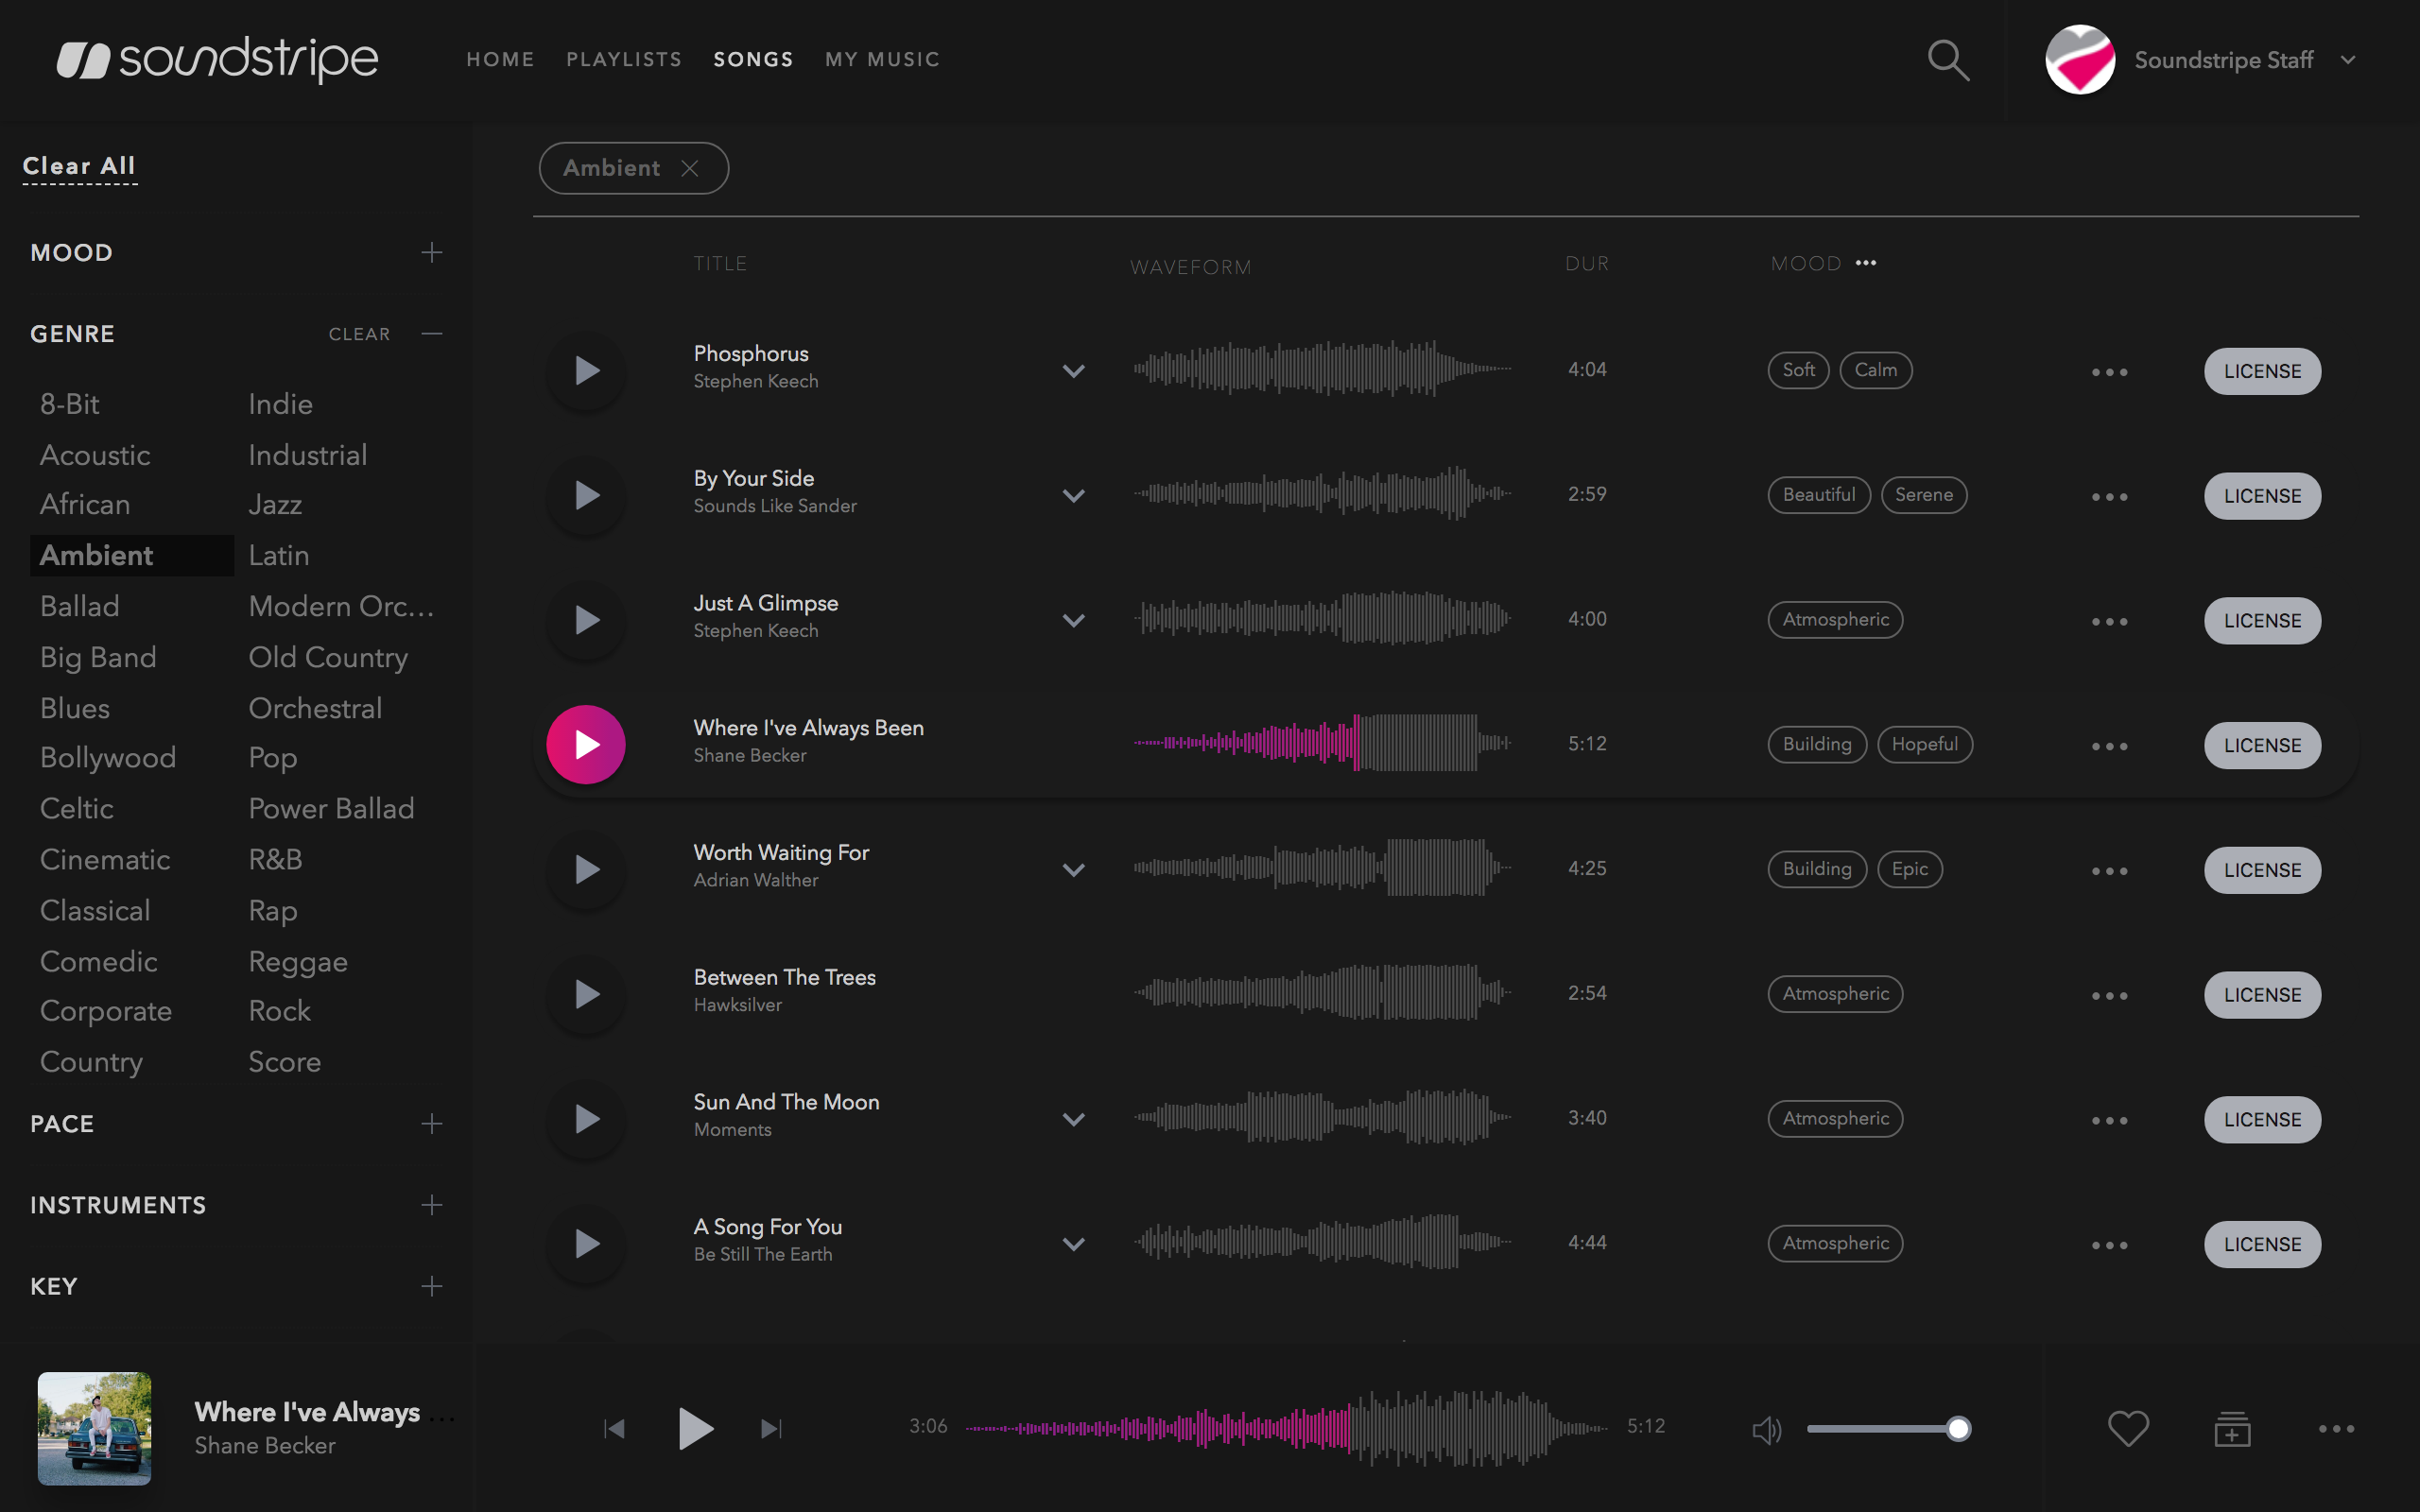Open the MY MUSIC tab
The height and width of the screenshot is (1512, 2420).
(882, 60)
